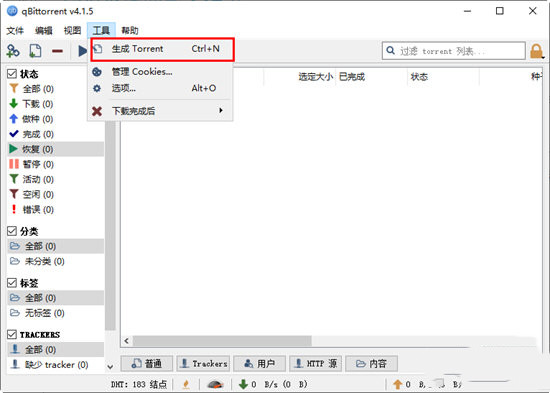This screenshot has height=393, width=550.
Task: Click the cookies icon beside 管理 Cookies
Action: pyautogui.click(x=97, y=72)
